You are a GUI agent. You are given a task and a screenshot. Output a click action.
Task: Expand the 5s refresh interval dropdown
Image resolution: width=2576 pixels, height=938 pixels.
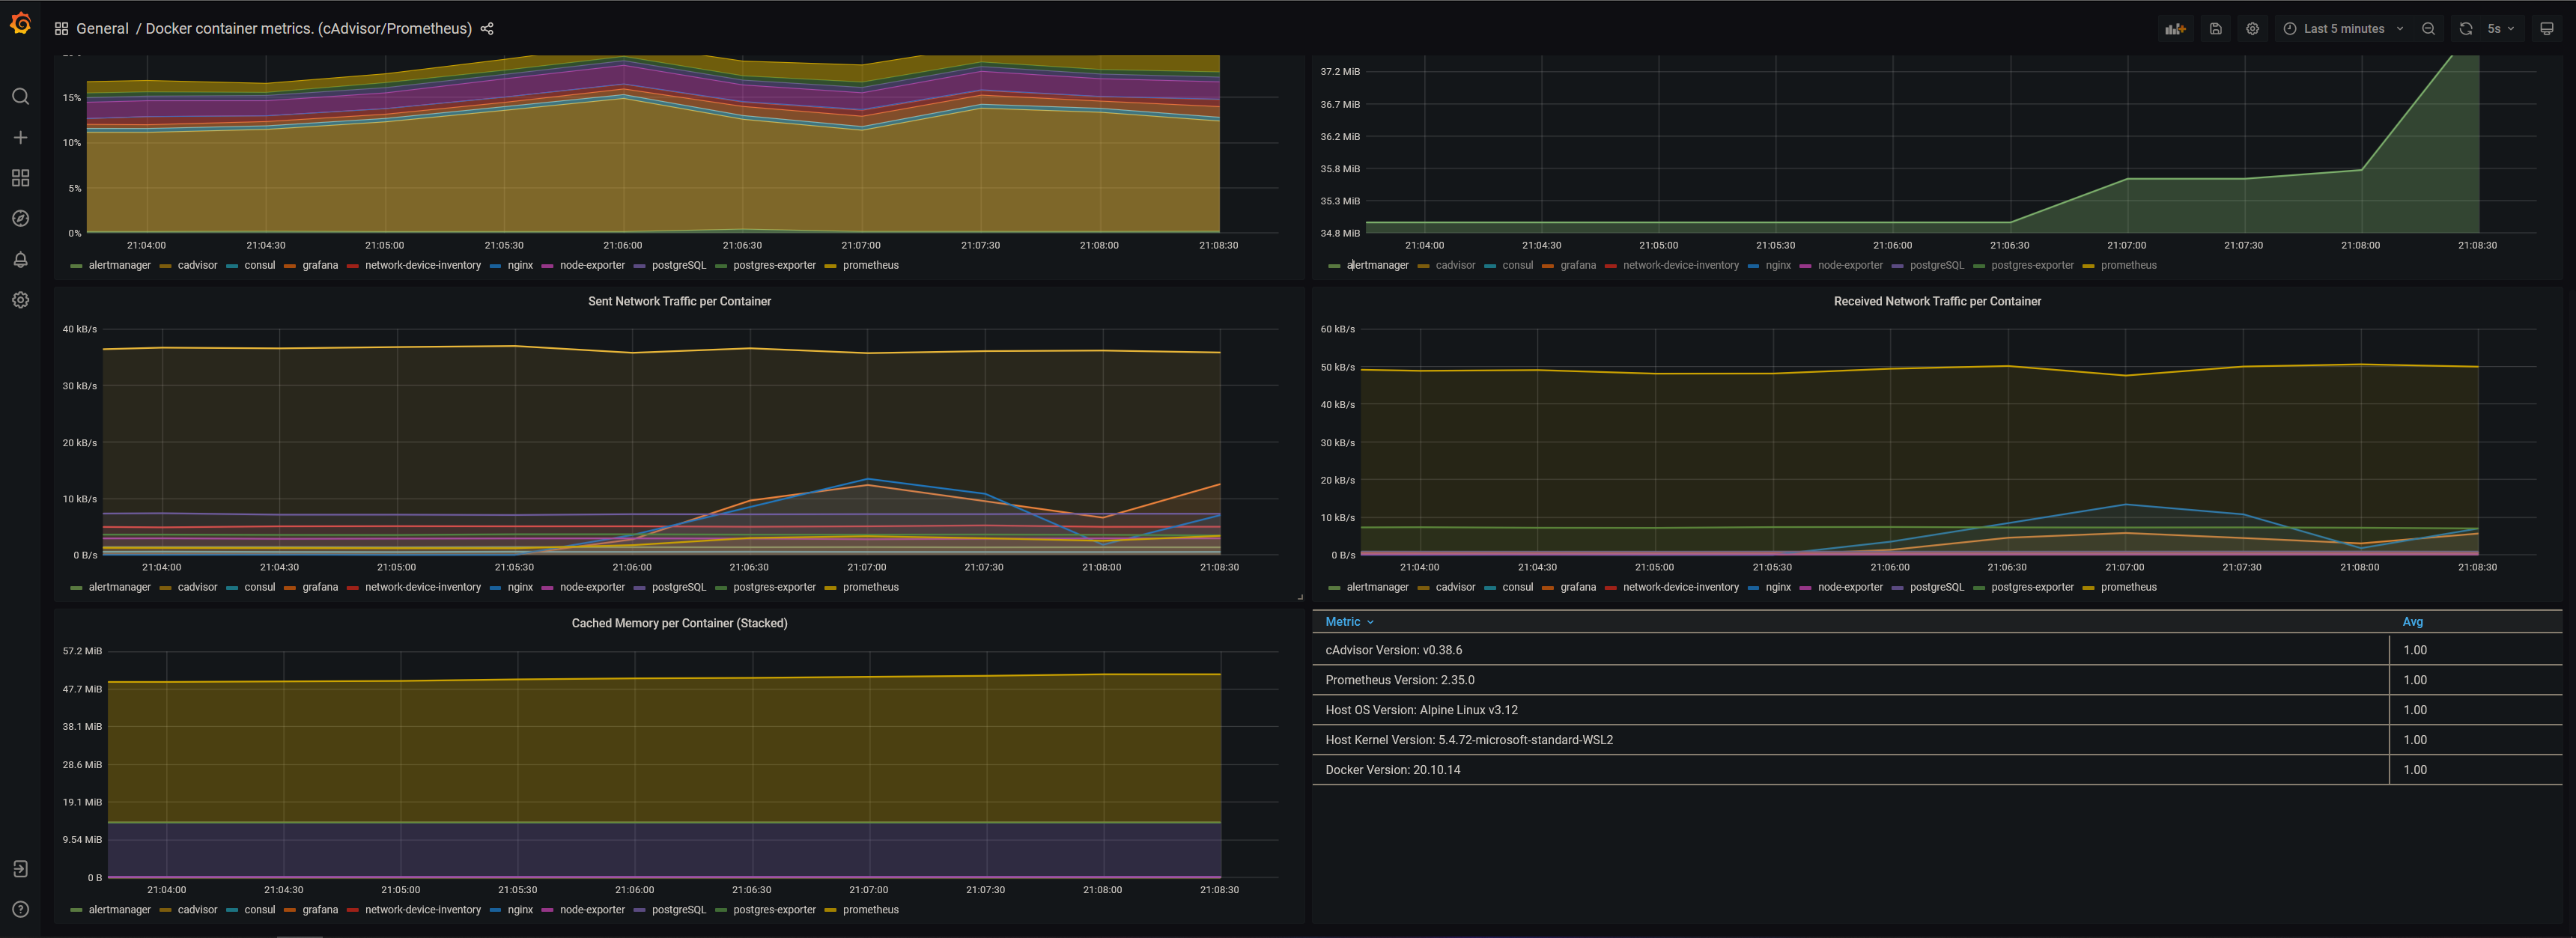pos(2500,29)
